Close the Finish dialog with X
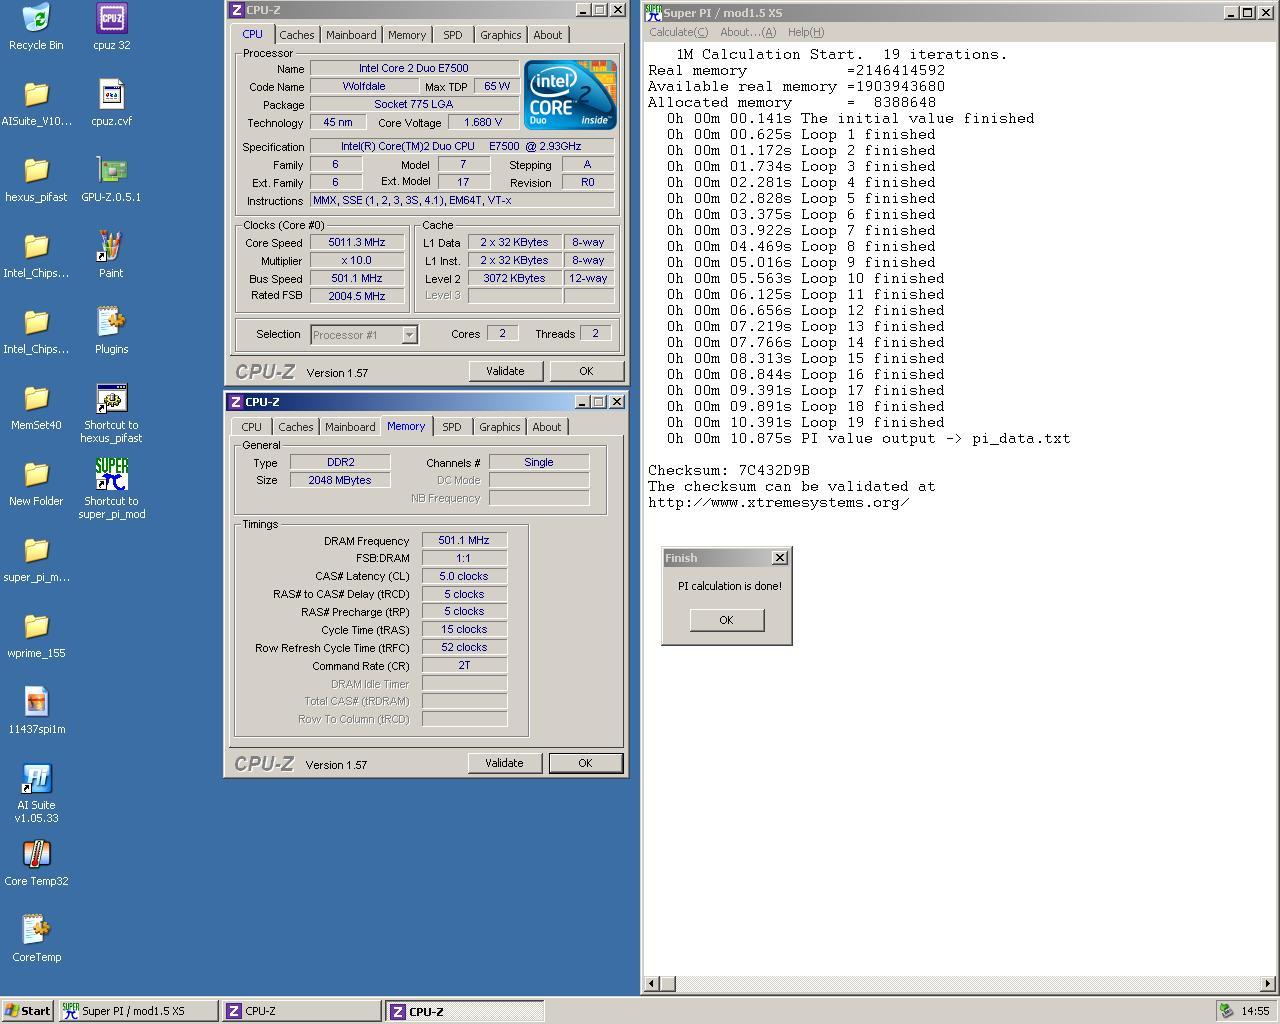This screenshot has height=1024, width=1280. pyautogui.click(x=780, y=558)
